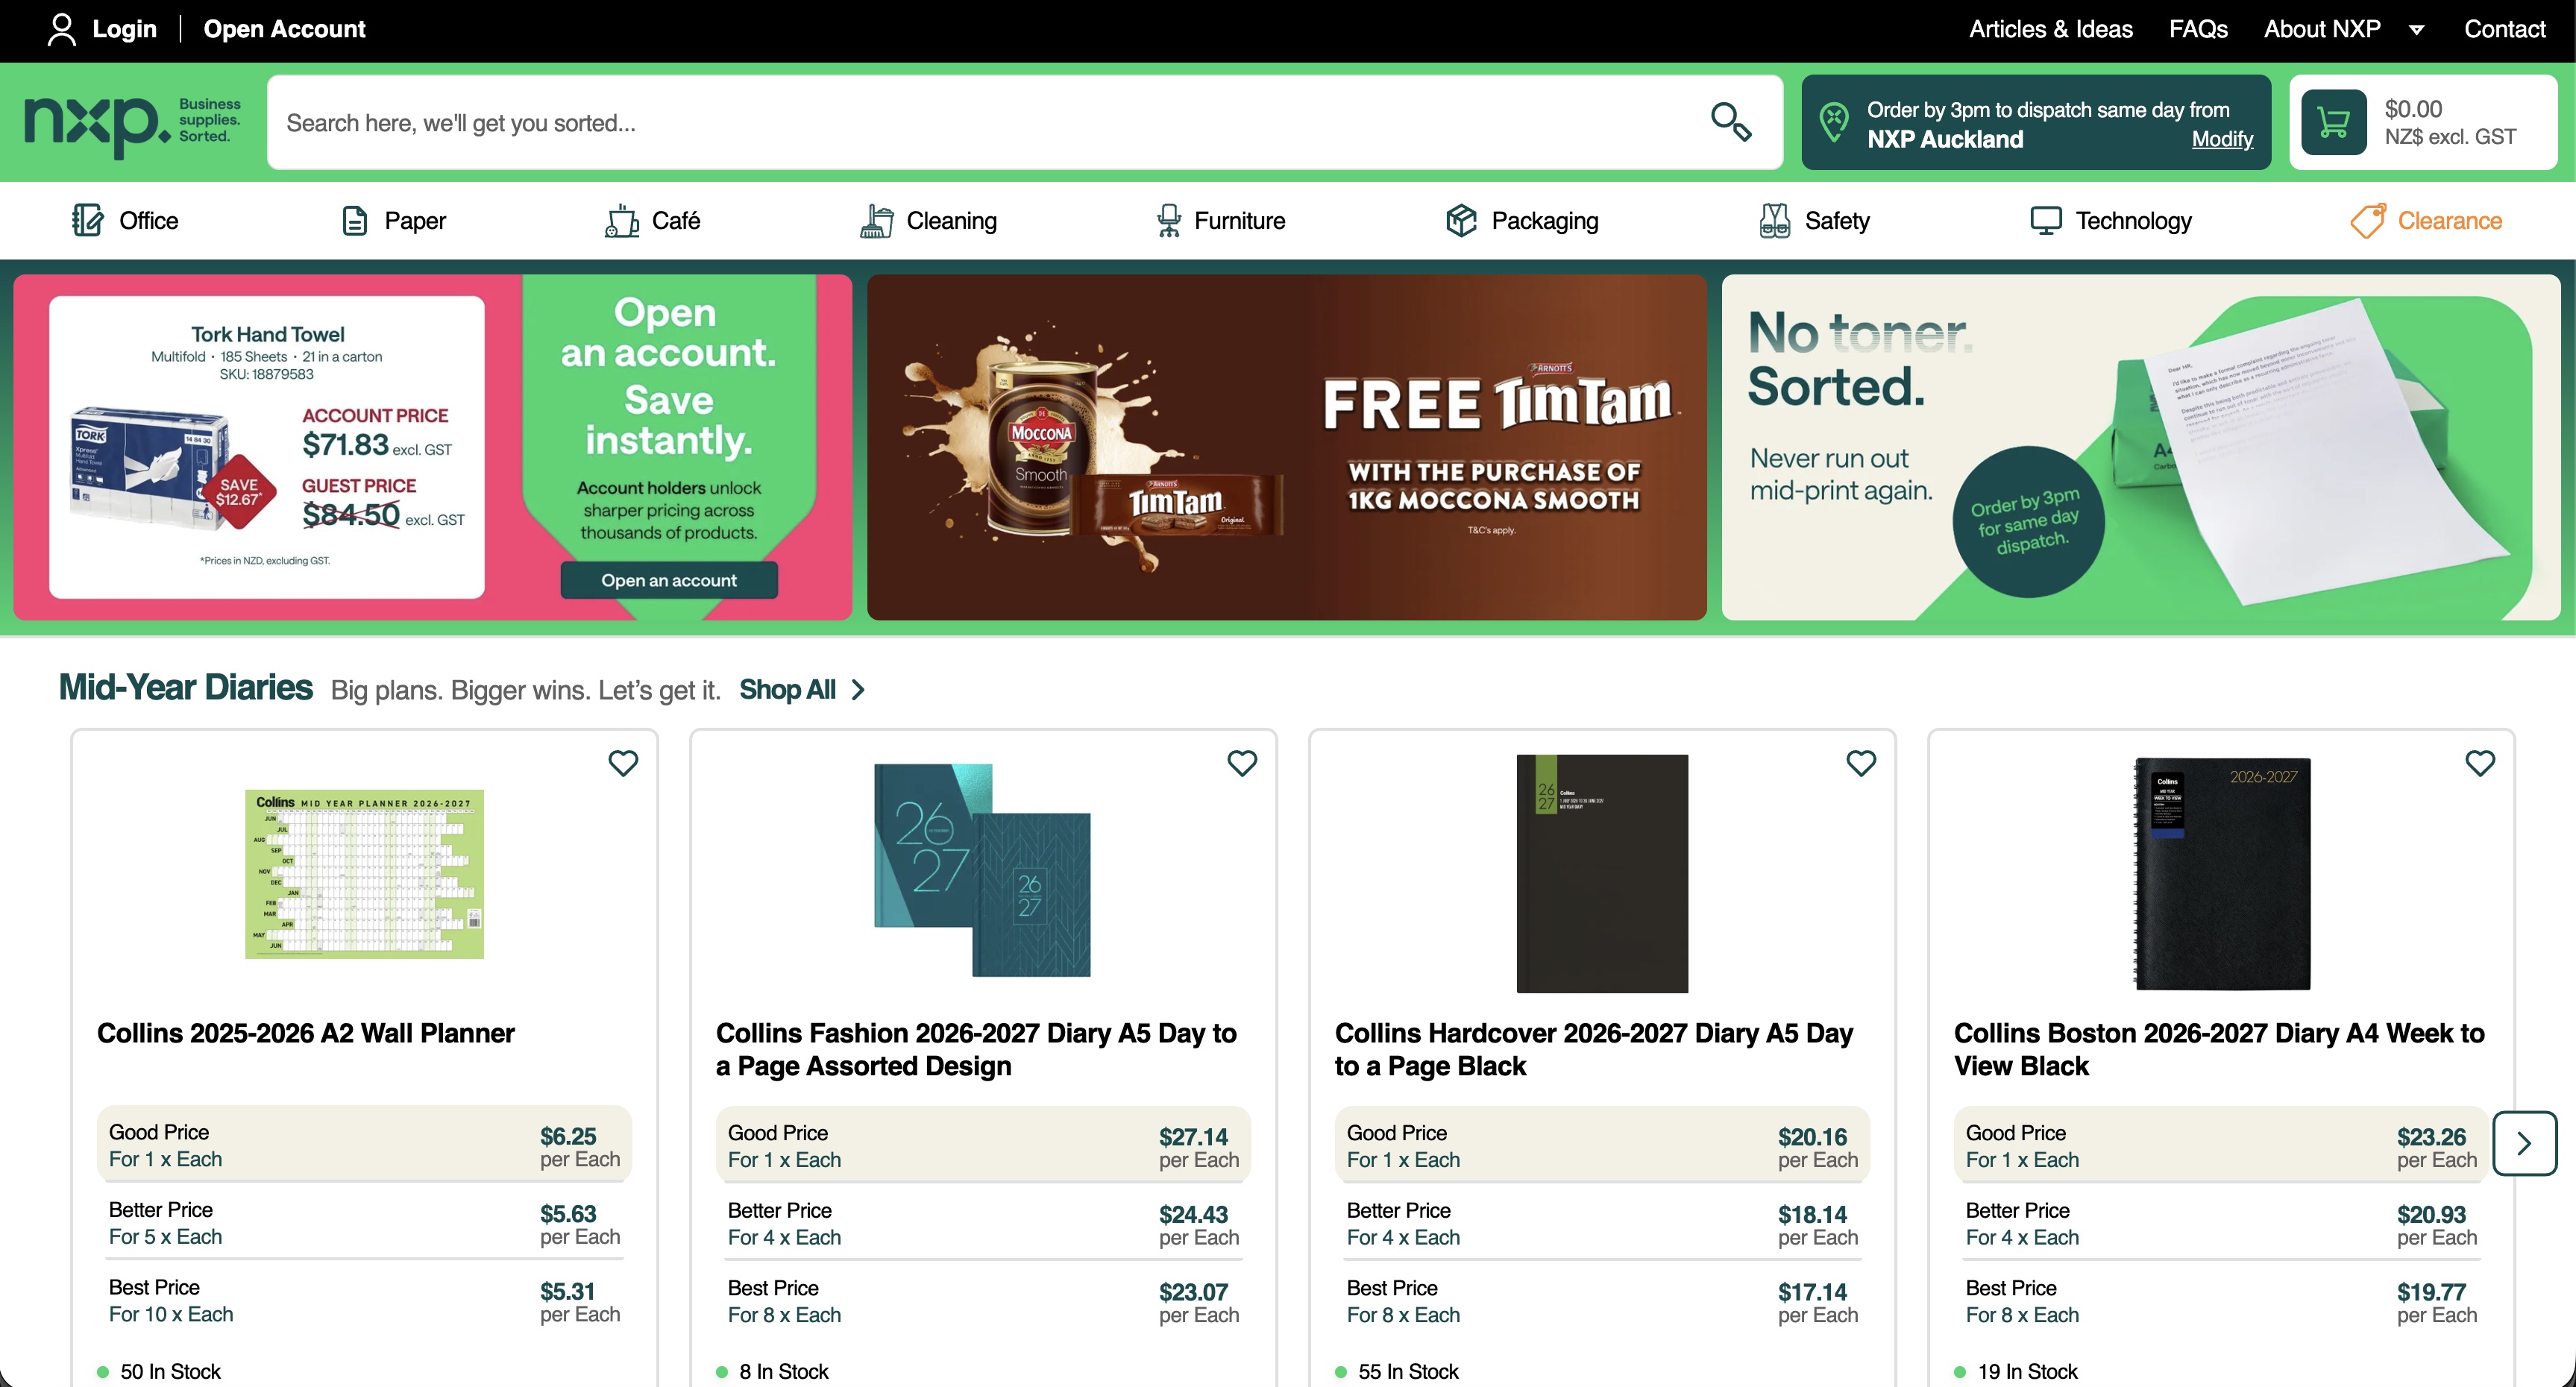Open Collins 2025-2026 A2 Wall Planner title

click(306, 1033)
